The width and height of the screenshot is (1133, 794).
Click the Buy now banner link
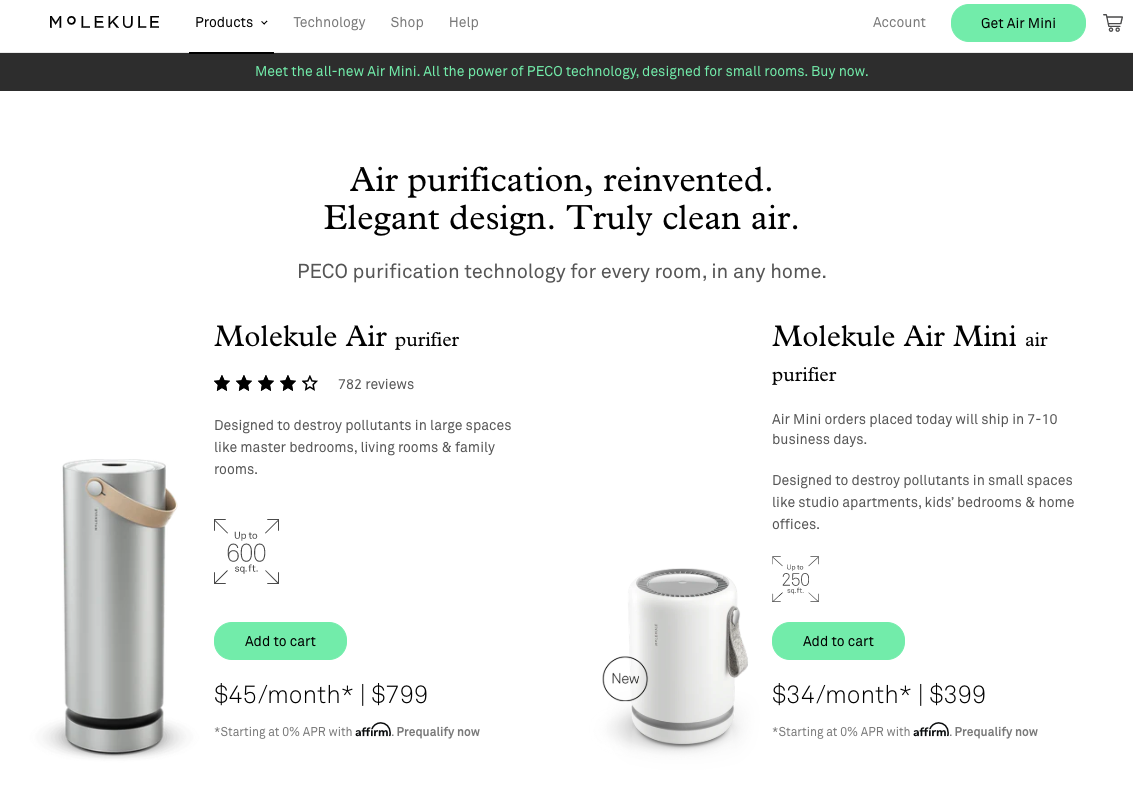click(839, 71)
